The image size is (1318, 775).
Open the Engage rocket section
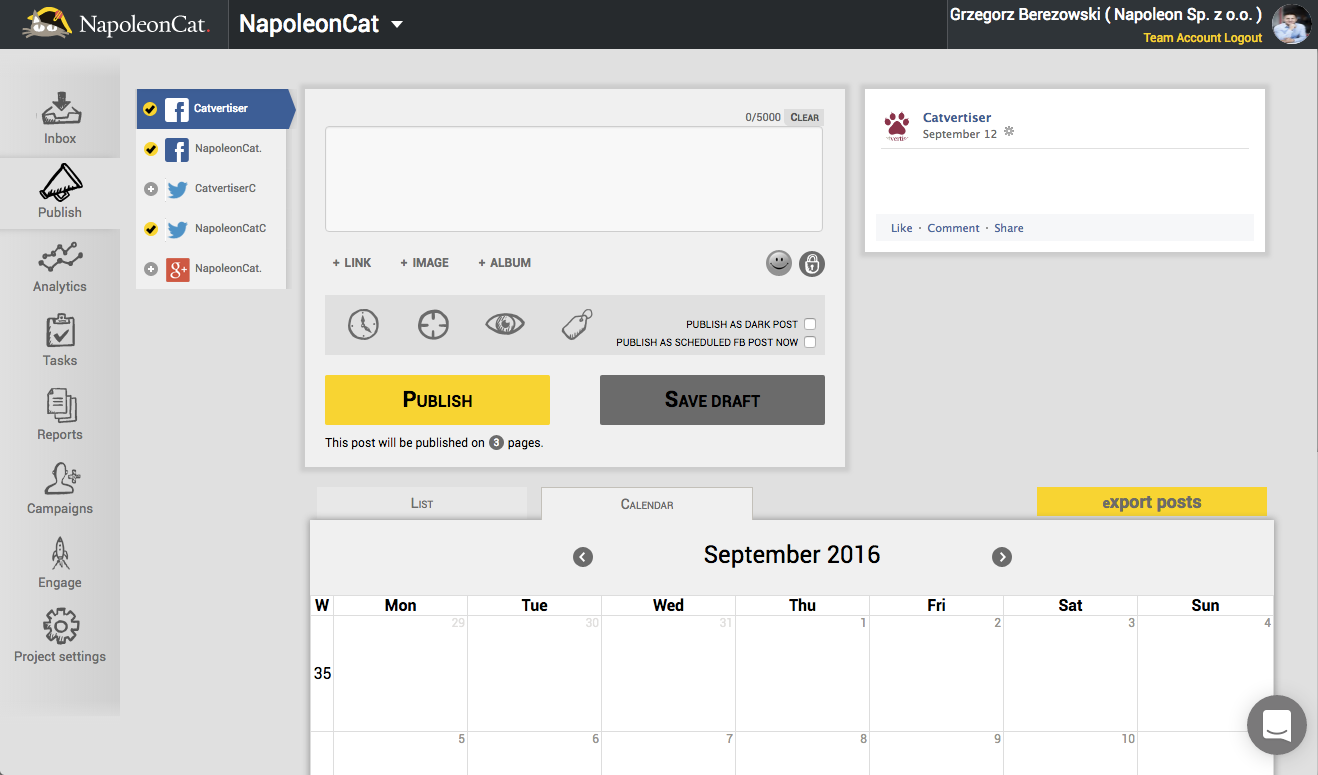pos(60,562)
